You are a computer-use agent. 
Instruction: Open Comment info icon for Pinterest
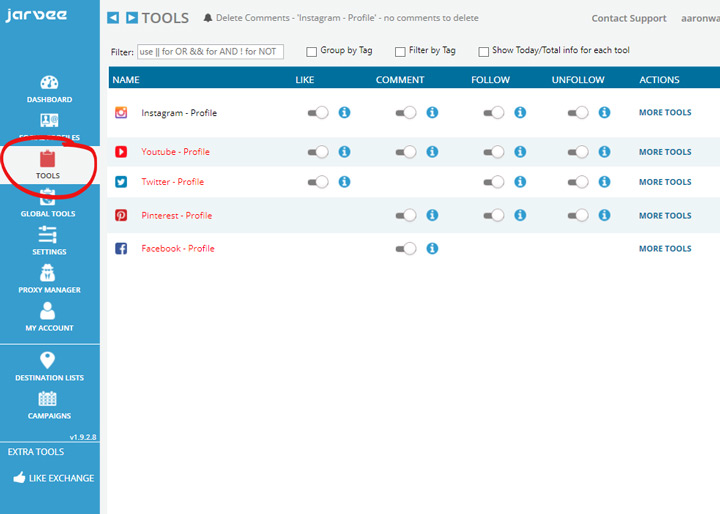[x=432, y=215]
